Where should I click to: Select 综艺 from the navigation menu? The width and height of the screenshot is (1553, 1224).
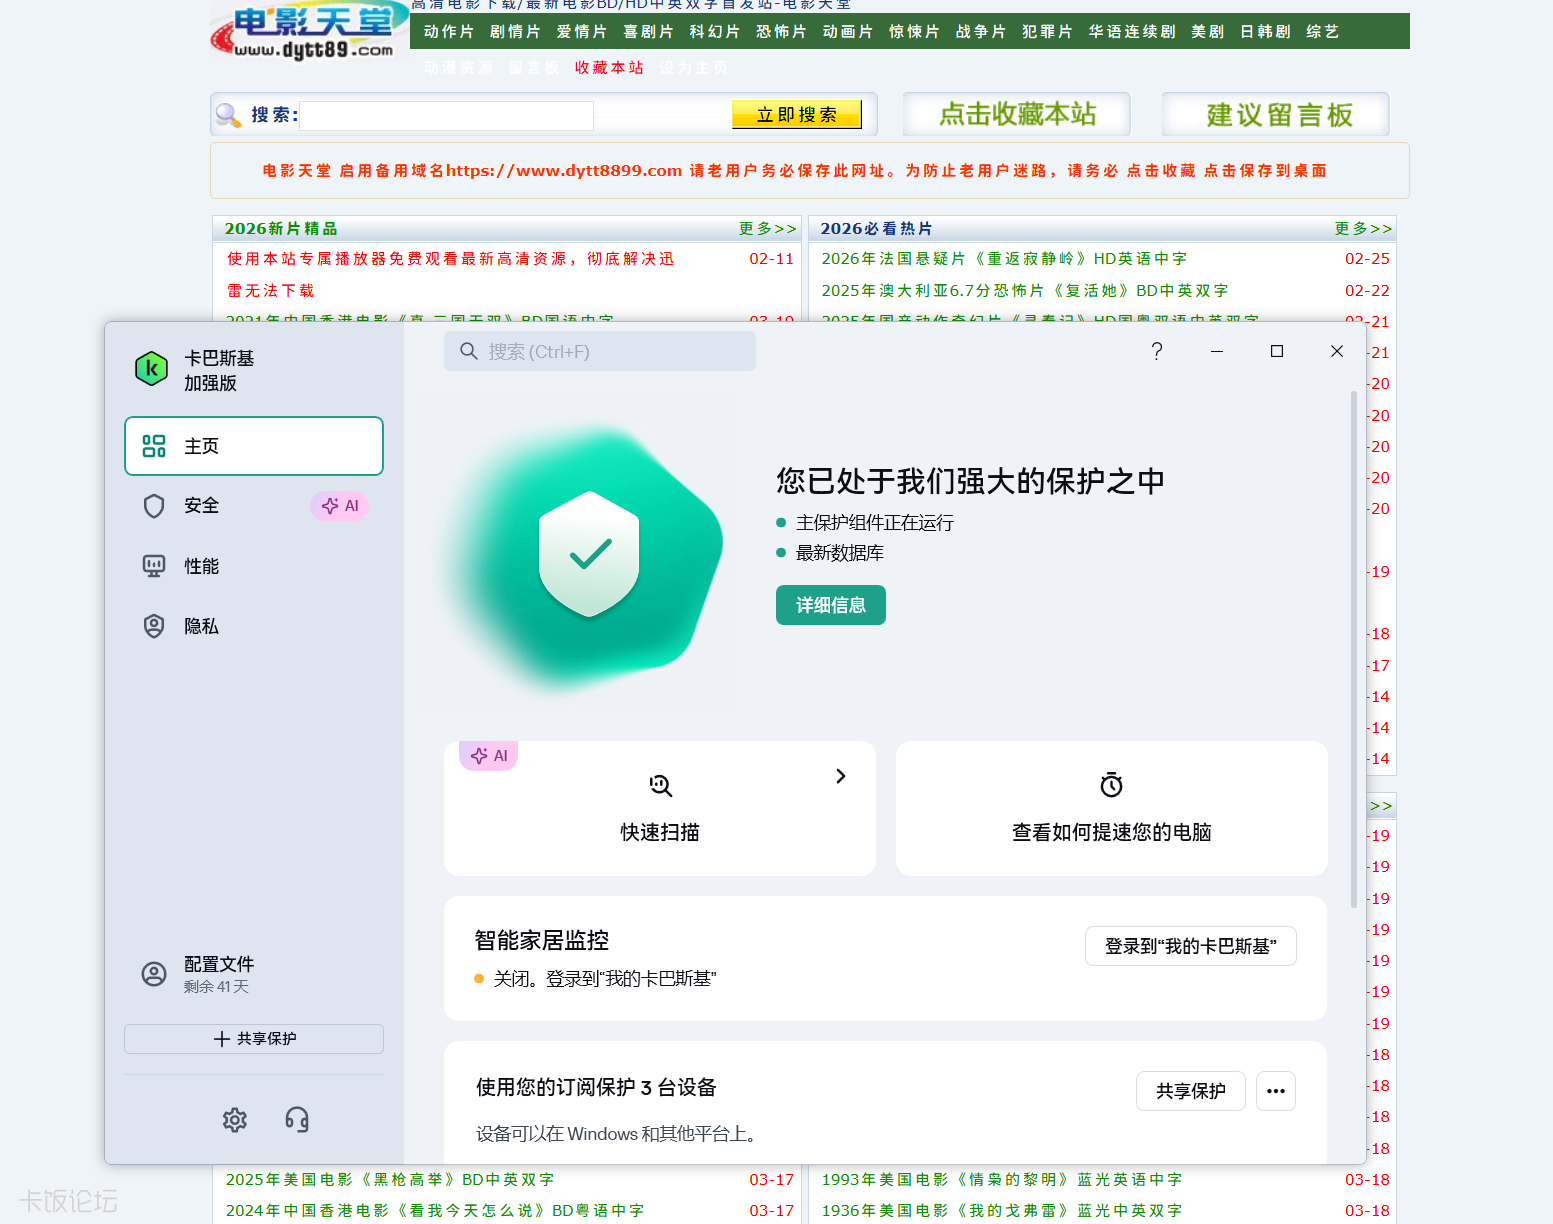click(1322, 31)
